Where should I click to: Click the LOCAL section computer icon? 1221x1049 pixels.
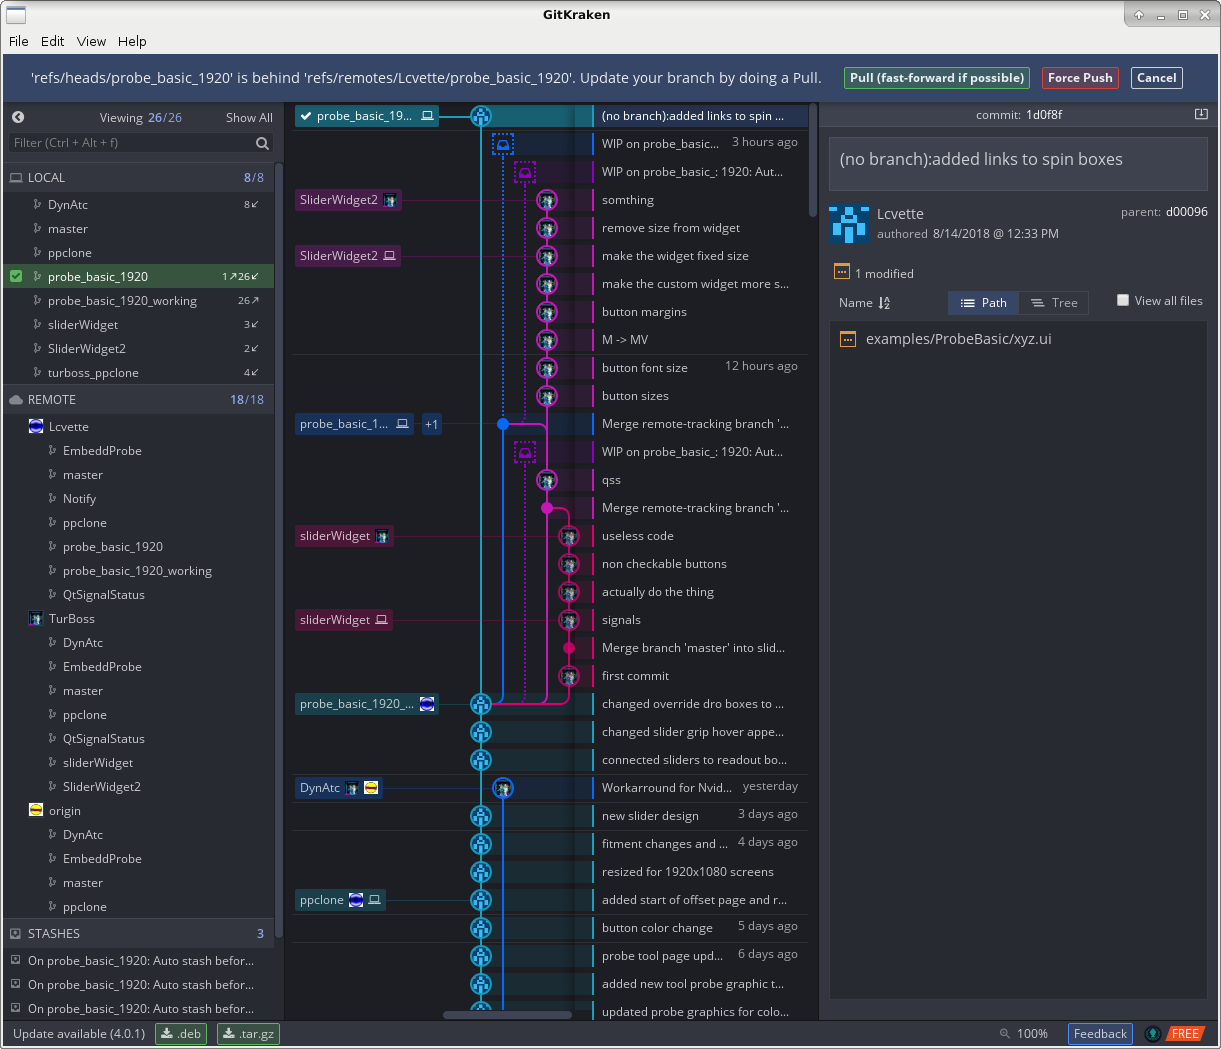[x=16, y=178]
